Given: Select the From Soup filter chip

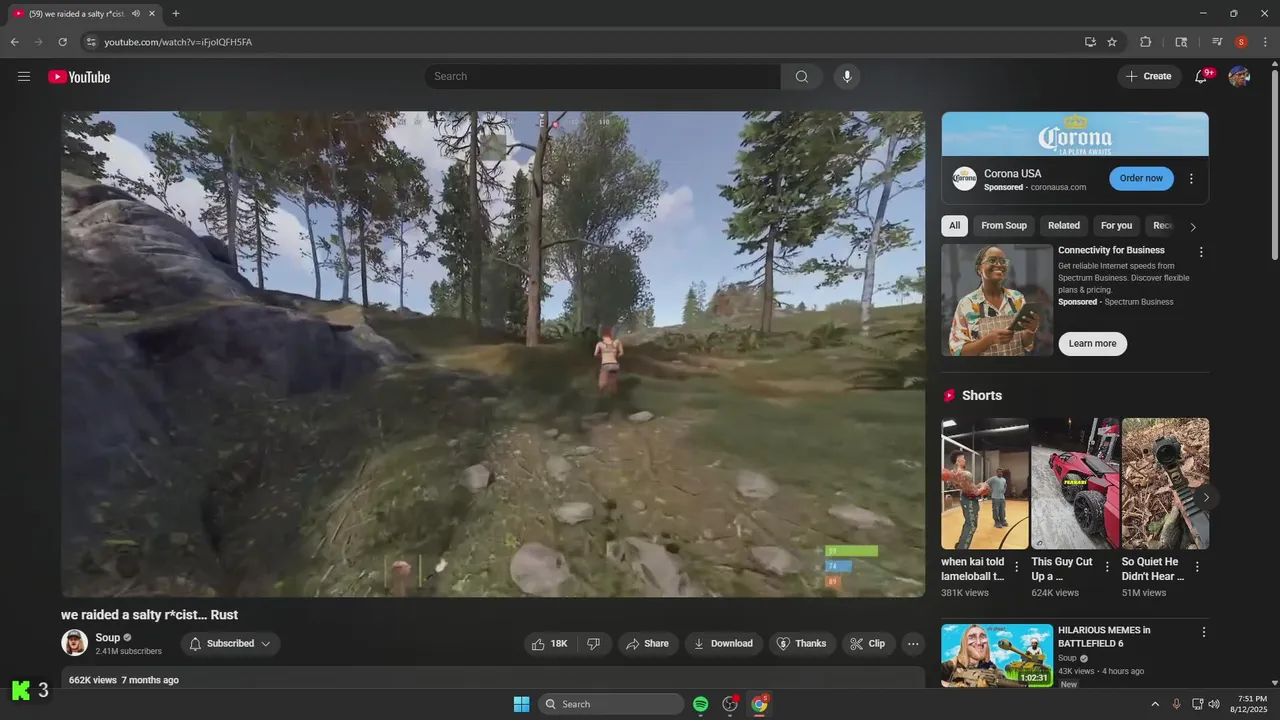Looking at the screenshot, I should 1004,226.
